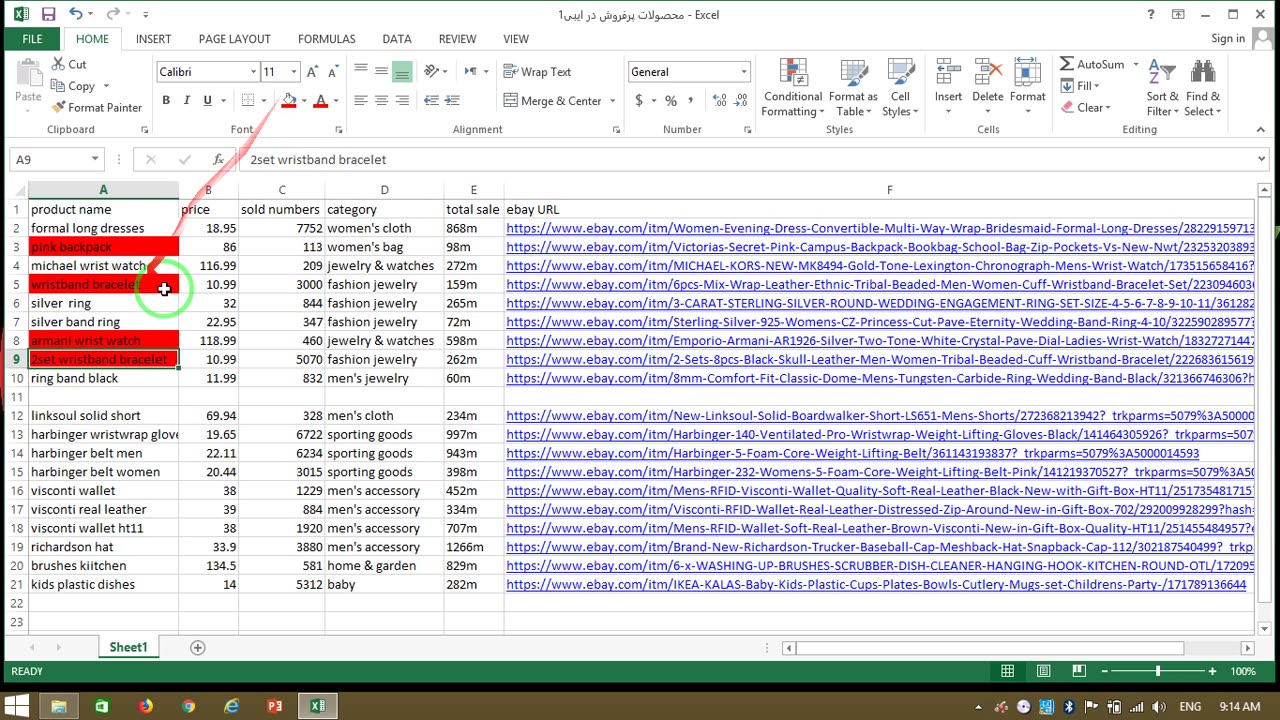Screen dimensions: 1280x720
Task: Toggle Center alignment
Action: point(381,101)
